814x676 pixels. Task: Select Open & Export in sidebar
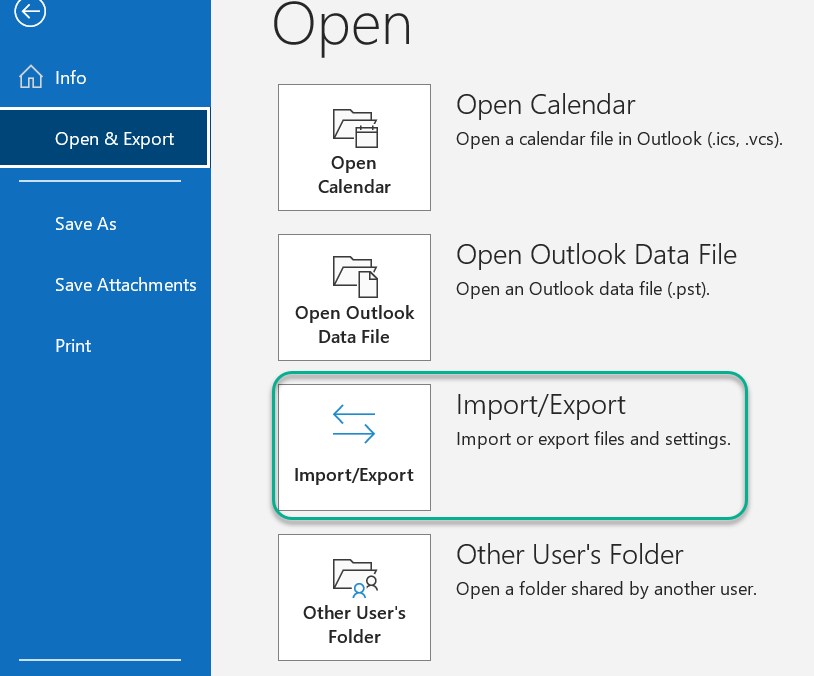114,139
